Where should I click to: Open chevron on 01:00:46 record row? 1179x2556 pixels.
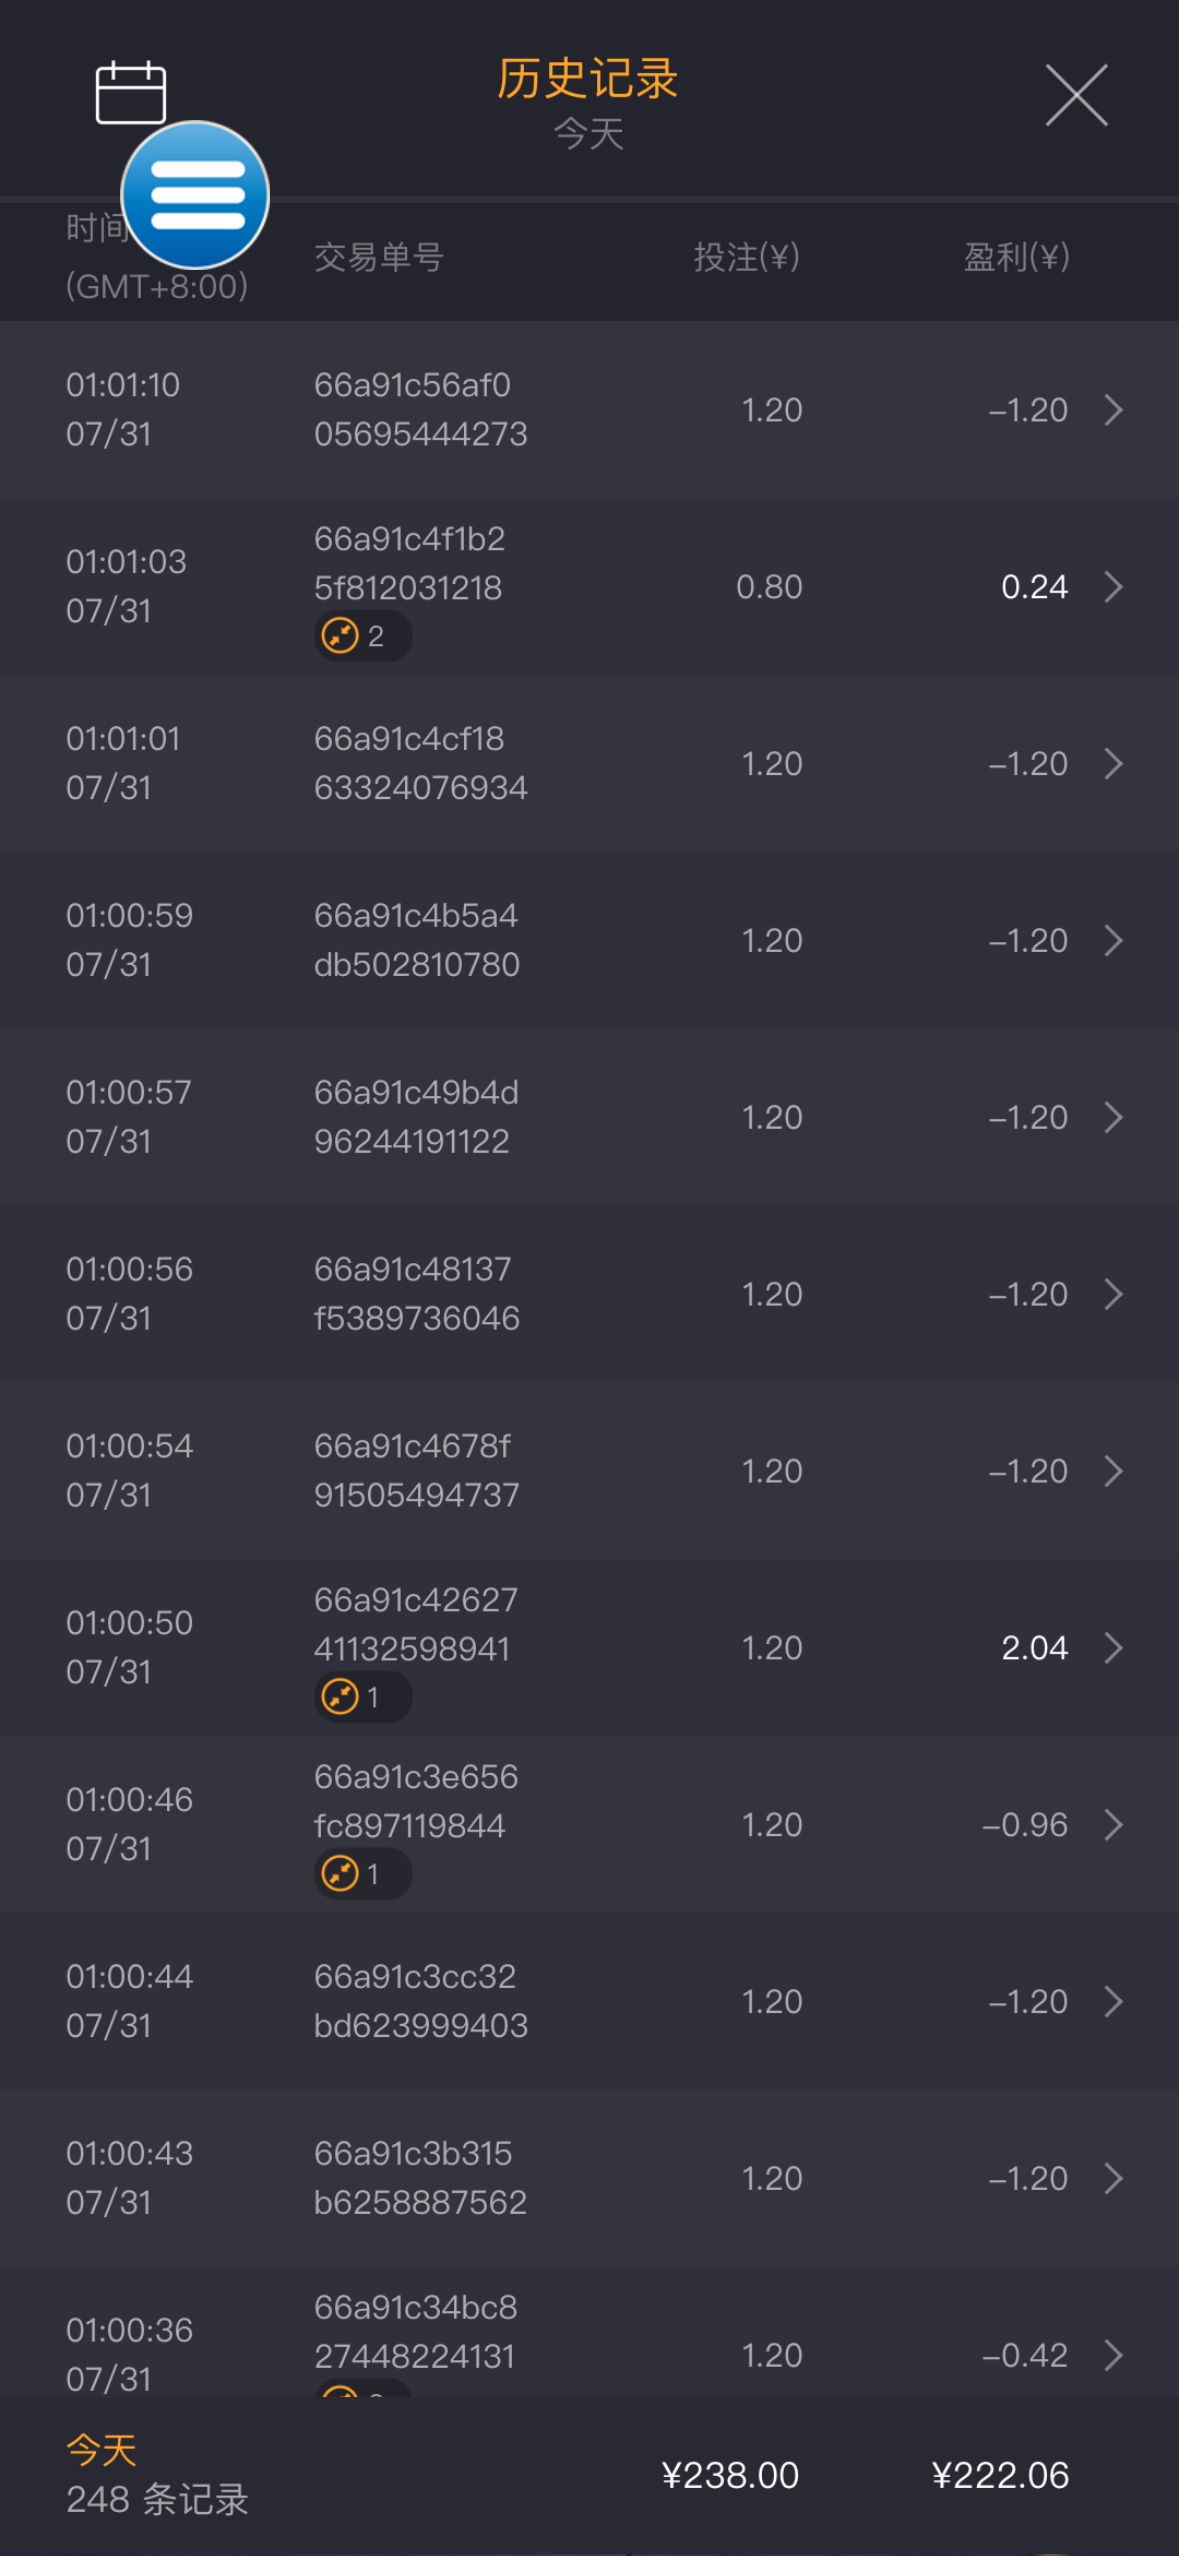point(1113,1825)
